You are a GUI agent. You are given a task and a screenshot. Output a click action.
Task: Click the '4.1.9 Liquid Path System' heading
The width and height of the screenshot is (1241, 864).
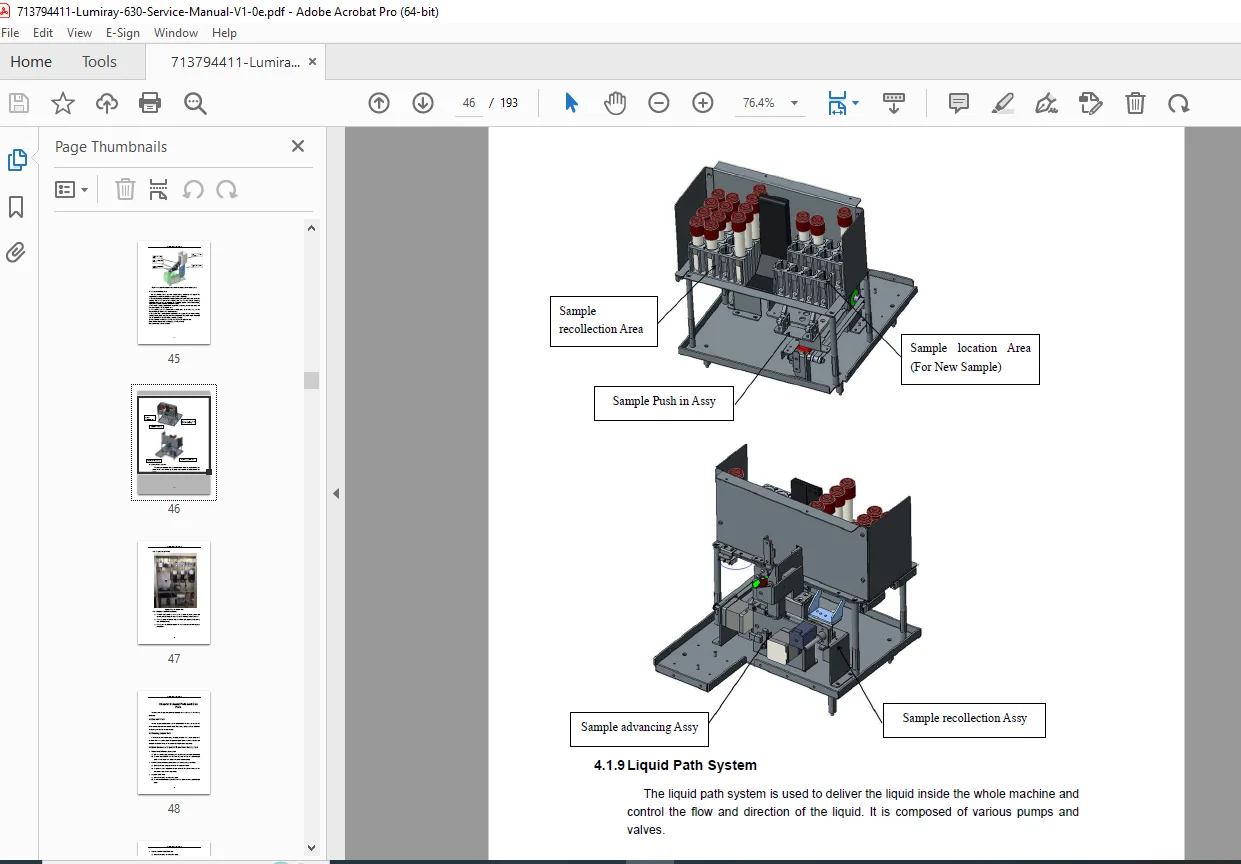click(x=675, y=765)
